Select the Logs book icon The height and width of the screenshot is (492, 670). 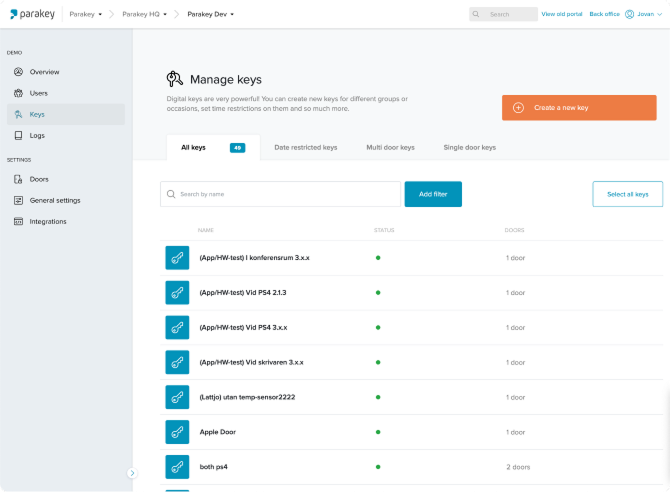pyautogui.click(x=18, y=136)
